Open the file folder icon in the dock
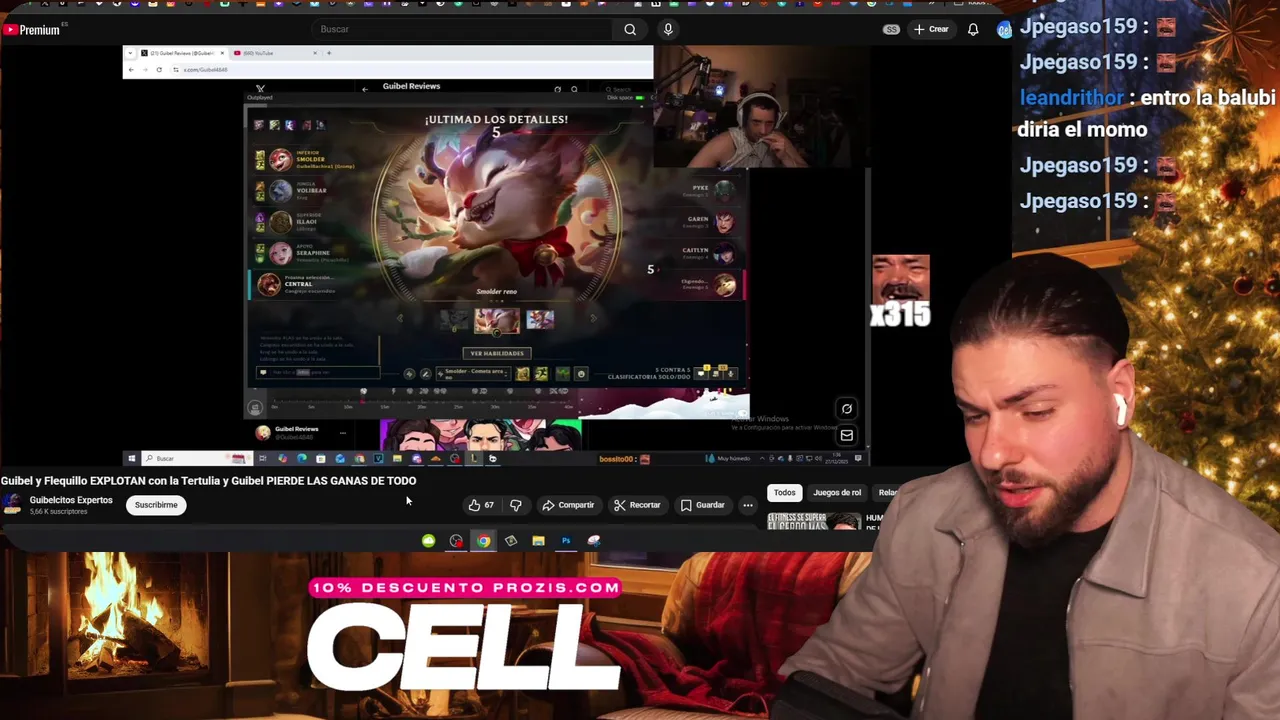Image resolution: width=1280 pixels, height=720 pixels. pyautogui.click(x=538, y=541)
